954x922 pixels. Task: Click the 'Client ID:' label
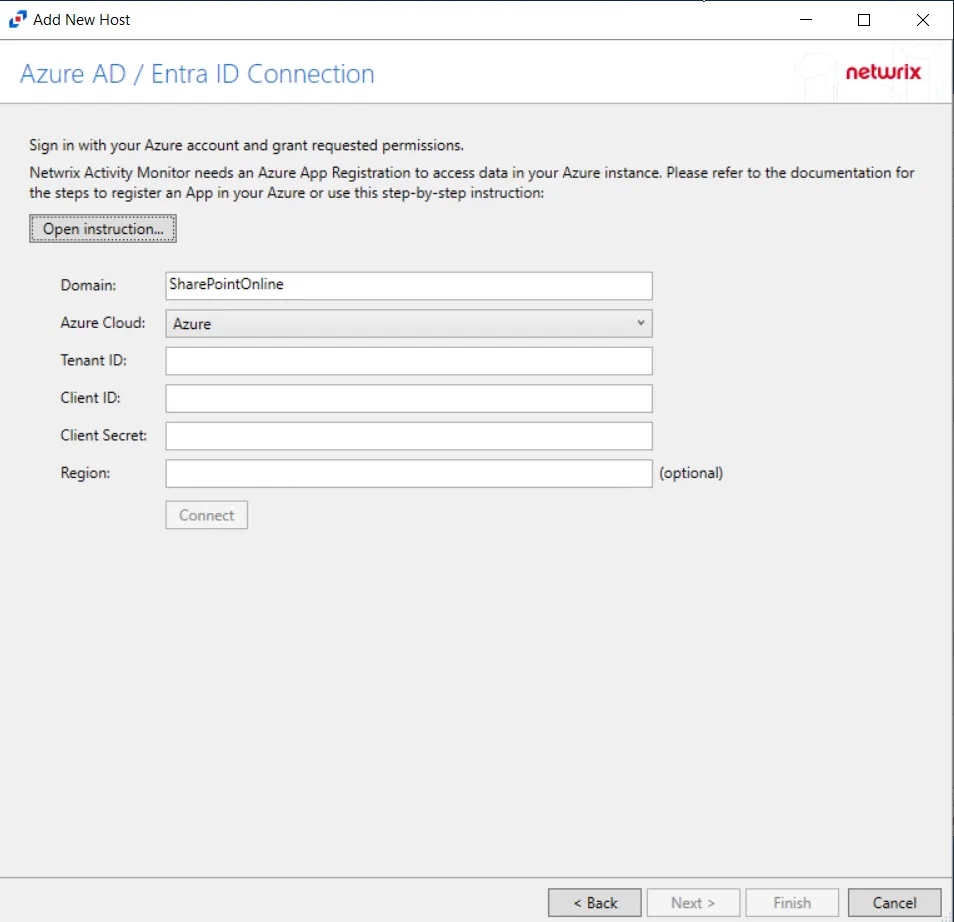point(90,397)
